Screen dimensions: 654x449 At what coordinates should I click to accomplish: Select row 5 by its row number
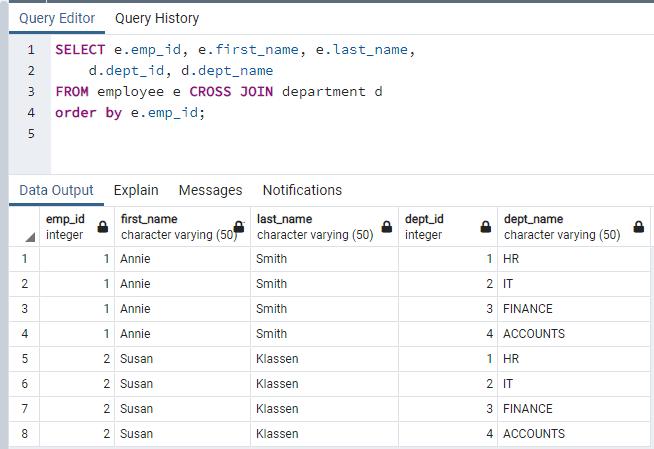(23, 359)
